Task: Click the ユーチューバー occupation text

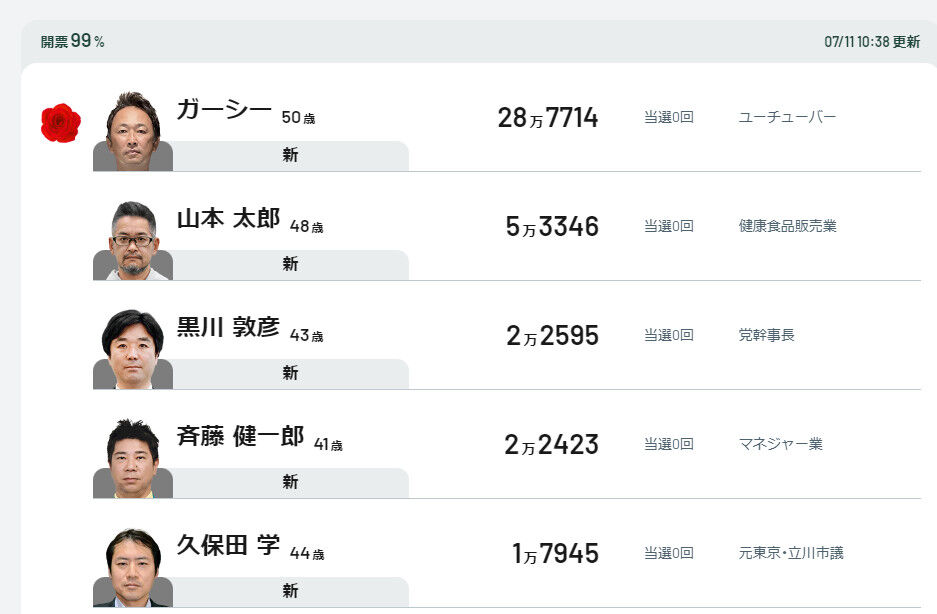Action: coord(787,117)
